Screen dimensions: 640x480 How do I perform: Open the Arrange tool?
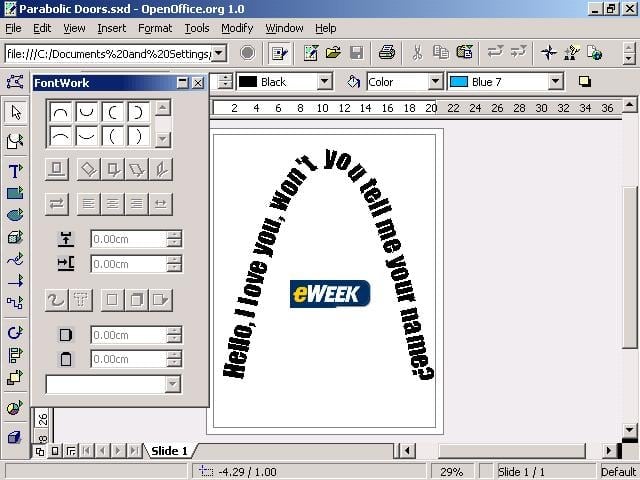pos(16,377)
